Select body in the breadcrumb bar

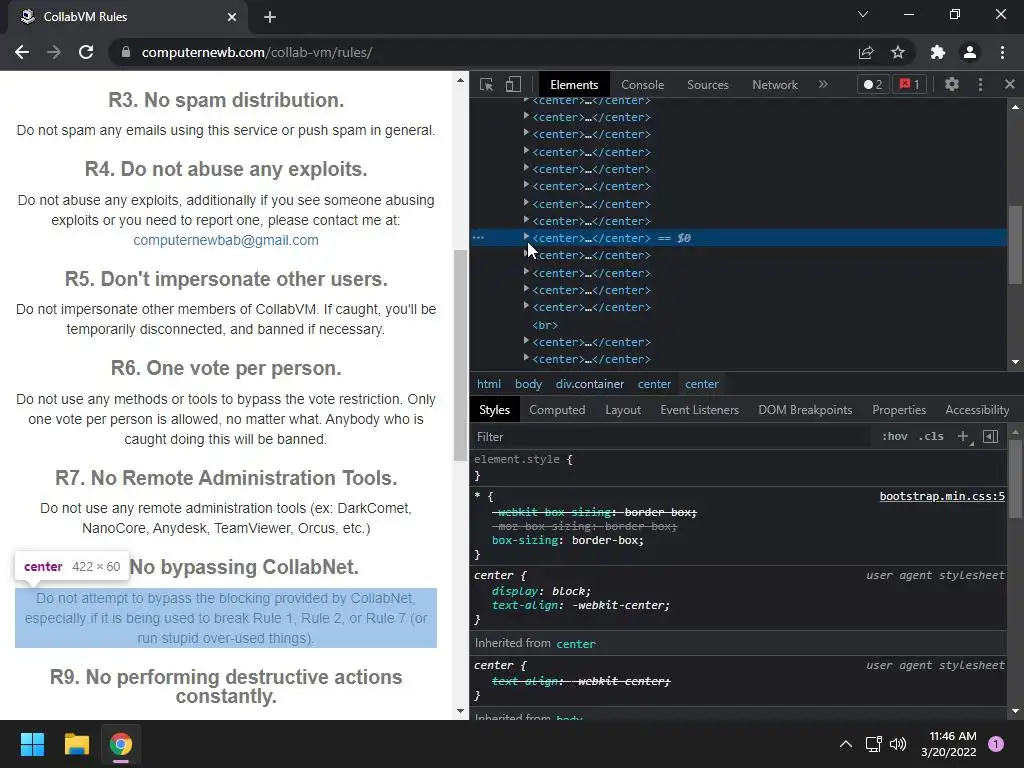(528, 384)
